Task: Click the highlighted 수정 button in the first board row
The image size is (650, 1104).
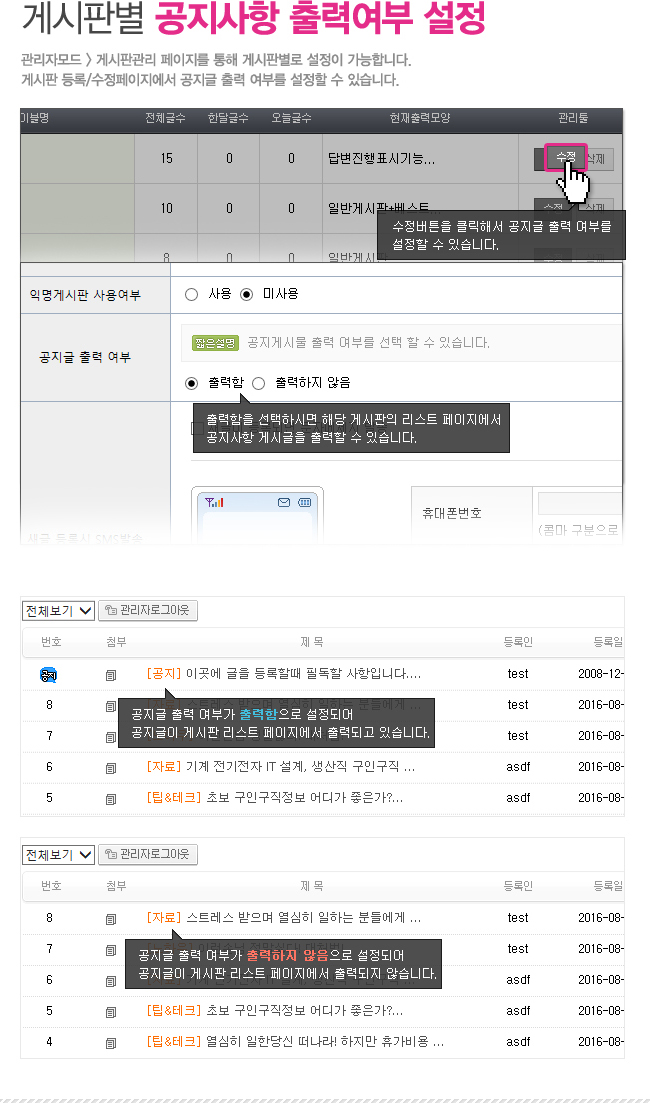Action: [566, 158]
